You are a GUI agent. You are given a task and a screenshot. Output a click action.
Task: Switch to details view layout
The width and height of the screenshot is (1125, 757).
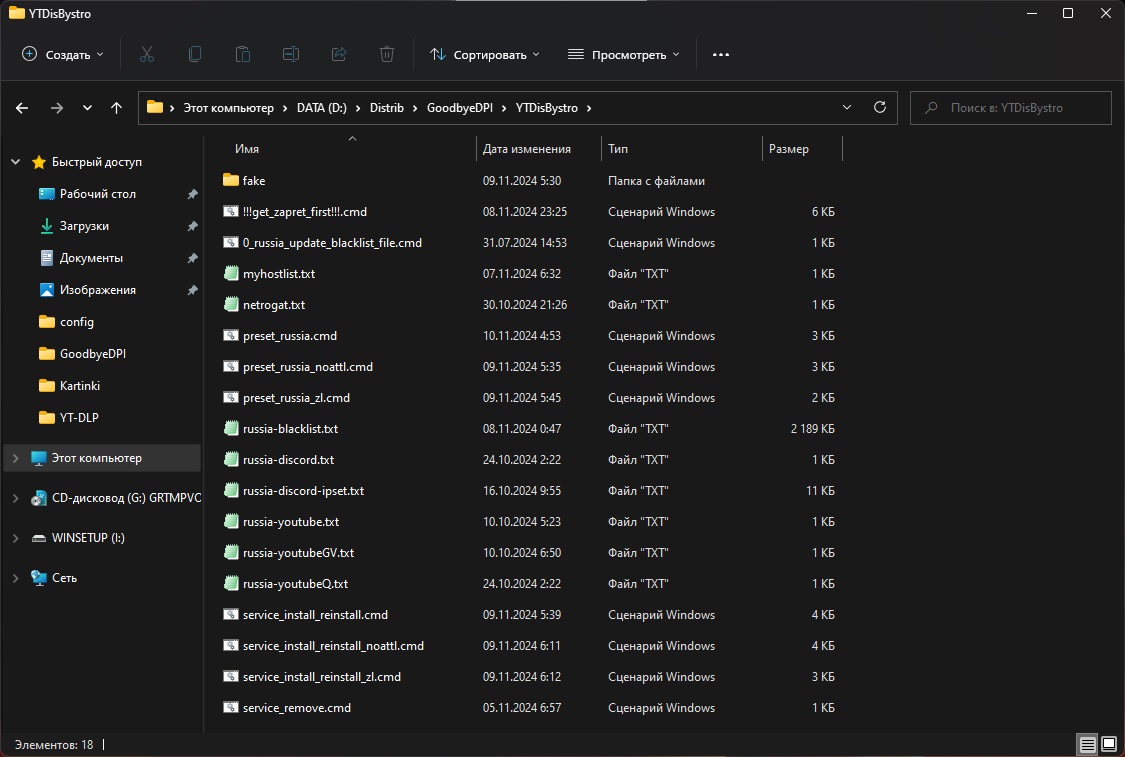click(1087, 745)
